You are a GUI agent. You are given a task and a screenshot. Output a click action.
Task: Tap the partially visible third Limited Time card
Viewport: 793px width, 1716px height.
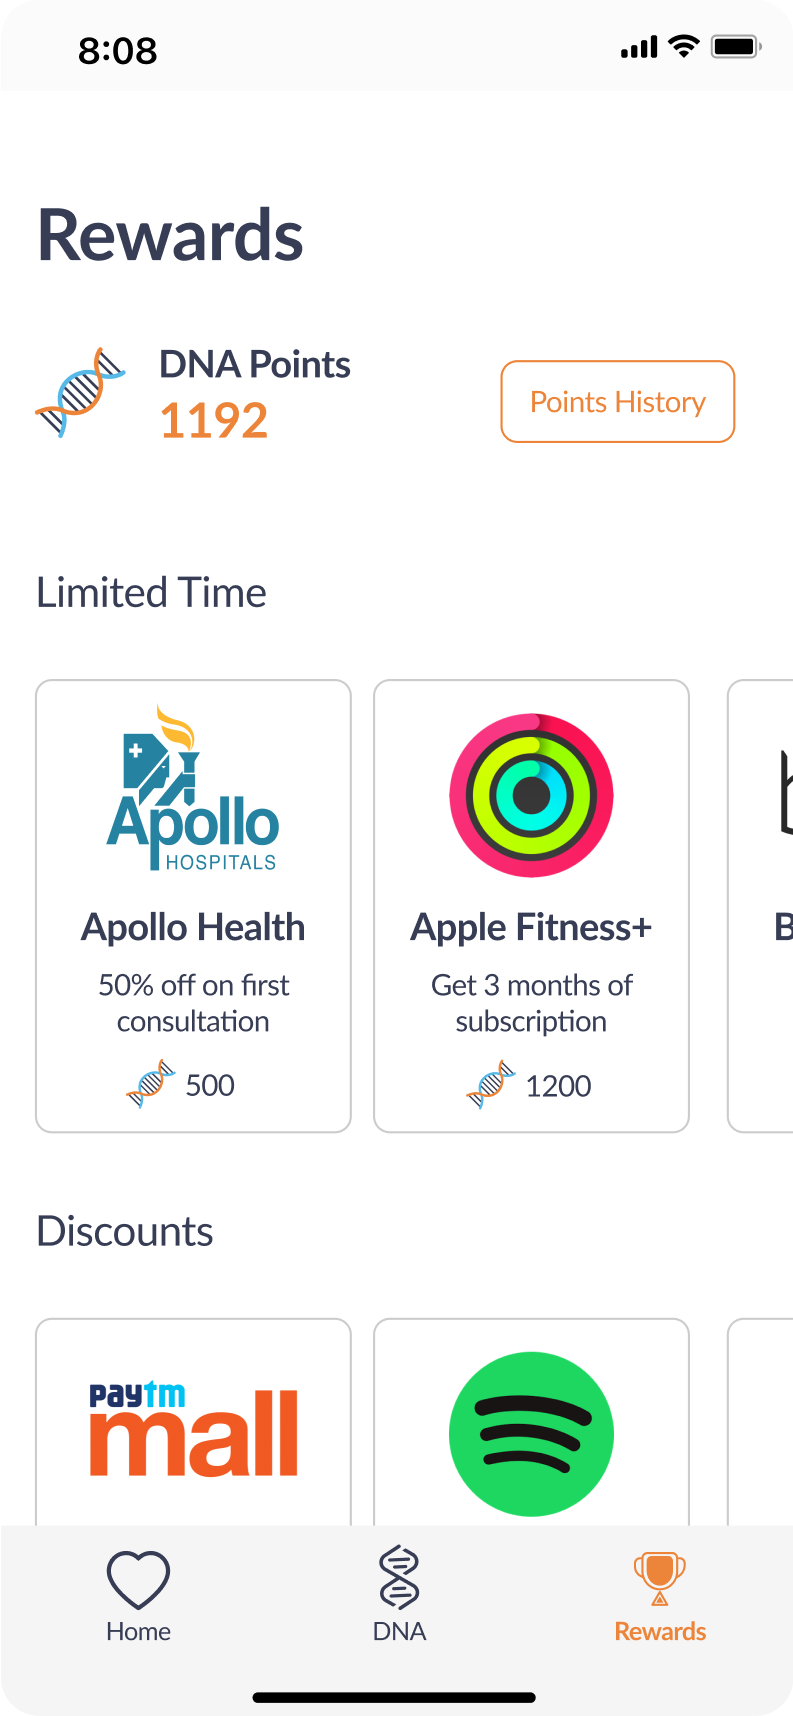(x=762, y=905)
